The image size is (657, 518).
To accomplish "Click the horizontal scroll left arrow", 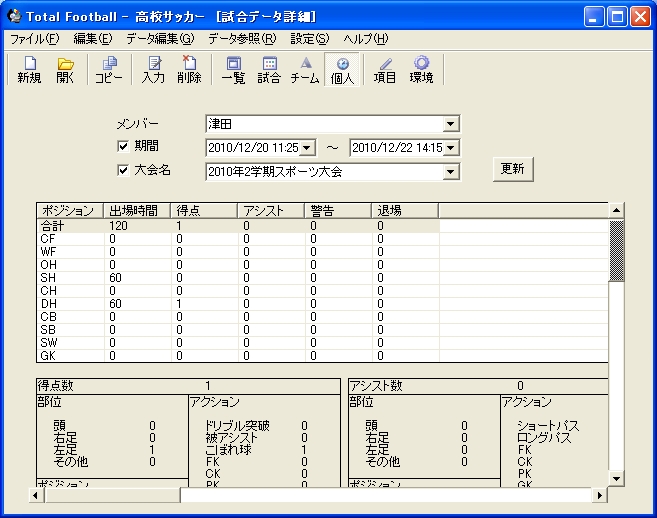I will pos(36,495).
